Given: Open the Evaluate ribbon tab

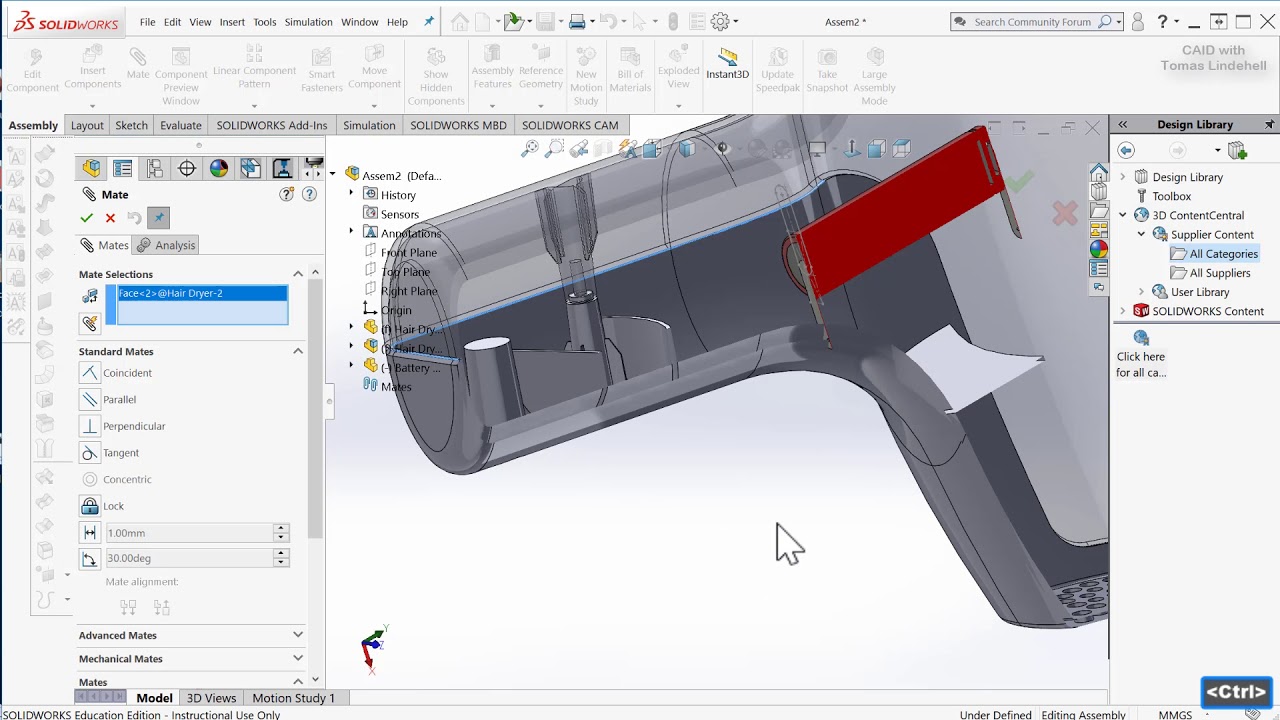Looking at the screenshot, I should (181, 125).
